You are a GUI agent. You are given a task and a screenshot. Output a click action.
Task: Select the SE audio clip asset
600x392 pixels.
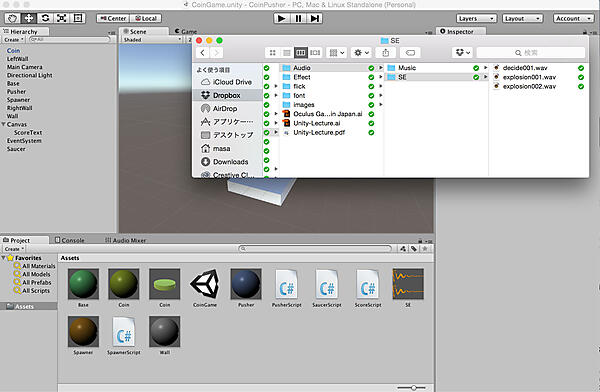pos(408,288)
